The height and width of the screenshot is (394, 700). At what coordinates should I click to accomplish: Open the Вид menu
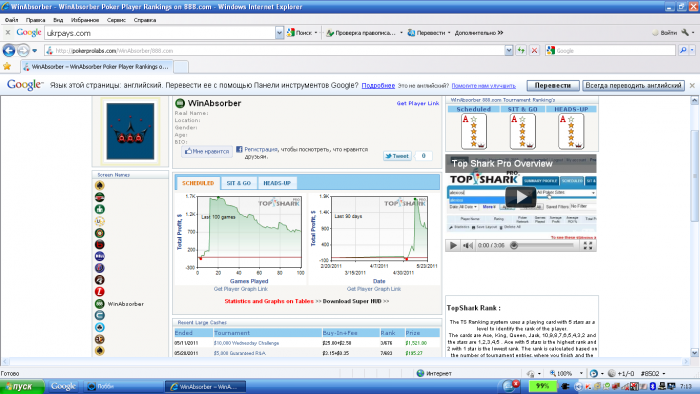(58, 20)
